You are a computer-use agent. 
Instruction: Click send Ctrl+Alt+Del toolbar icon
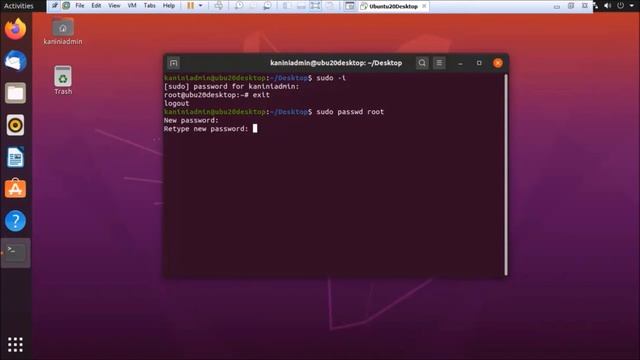[219, 6]
